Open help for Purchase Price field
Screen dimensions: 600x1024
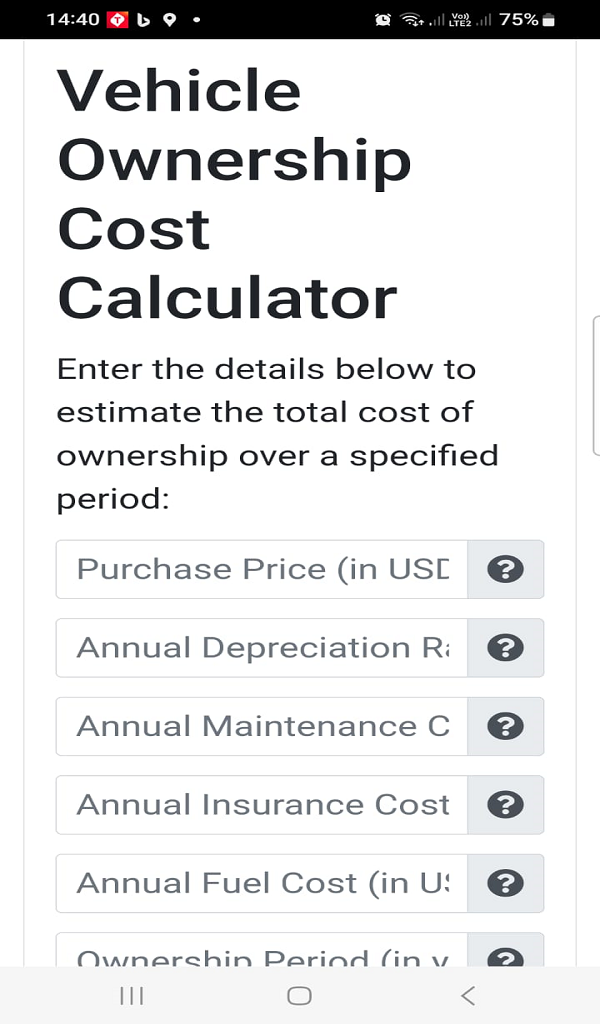(x=505, y=569)
